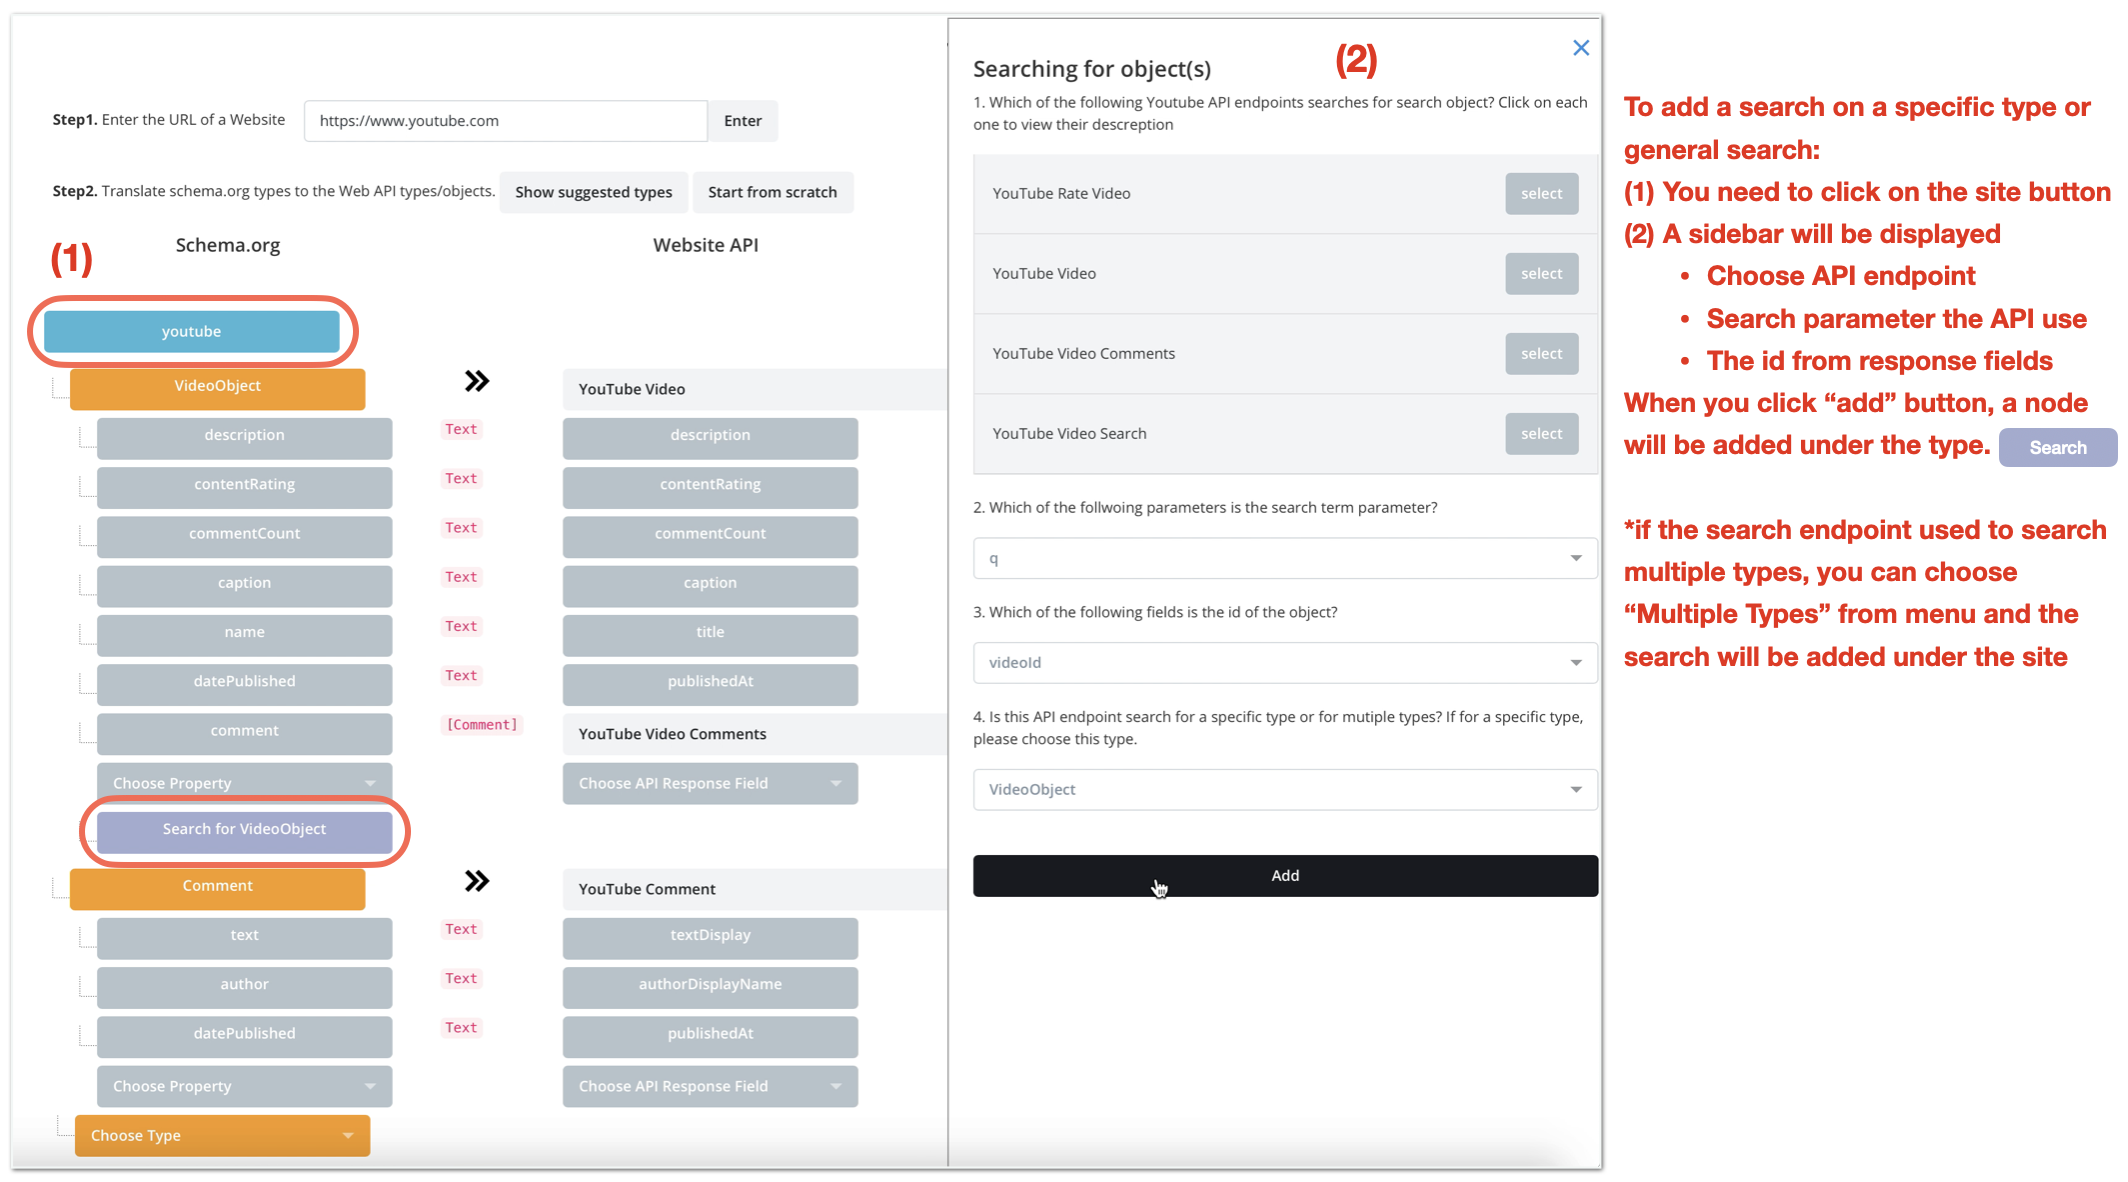Select the orange VideoObject type node
The image size is (2128, 1182).
217,387
